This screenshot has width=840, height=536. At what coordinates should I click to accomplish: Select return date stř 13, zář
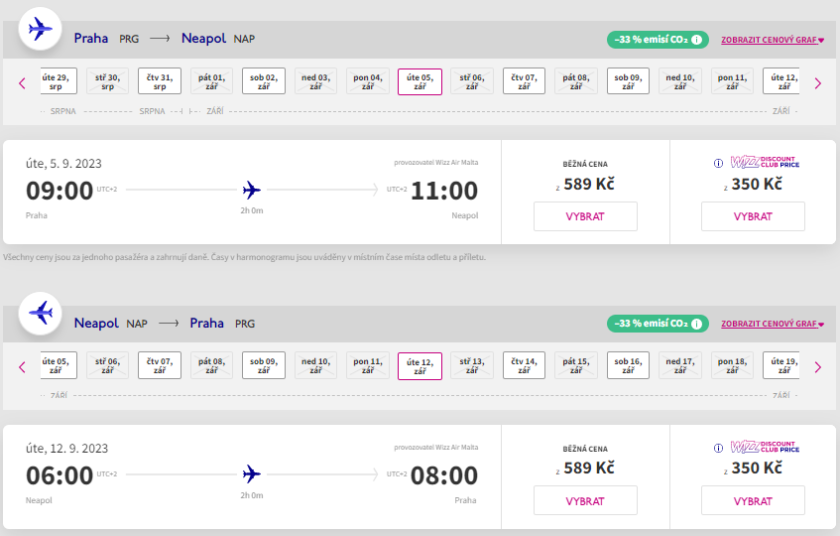(x=472, y=366)
